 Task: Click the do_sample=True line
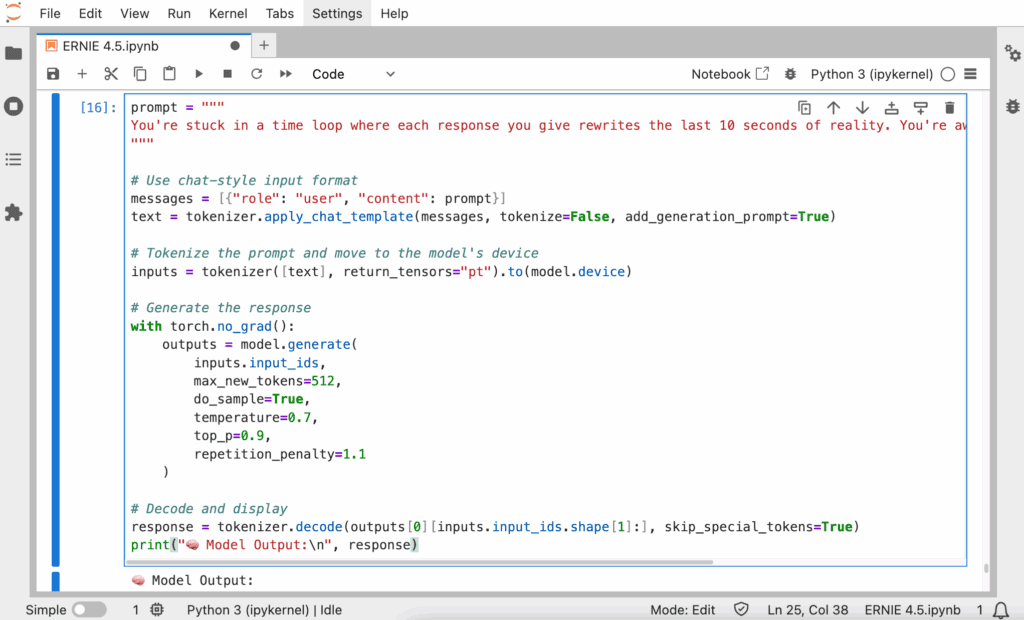pos(251,399)
